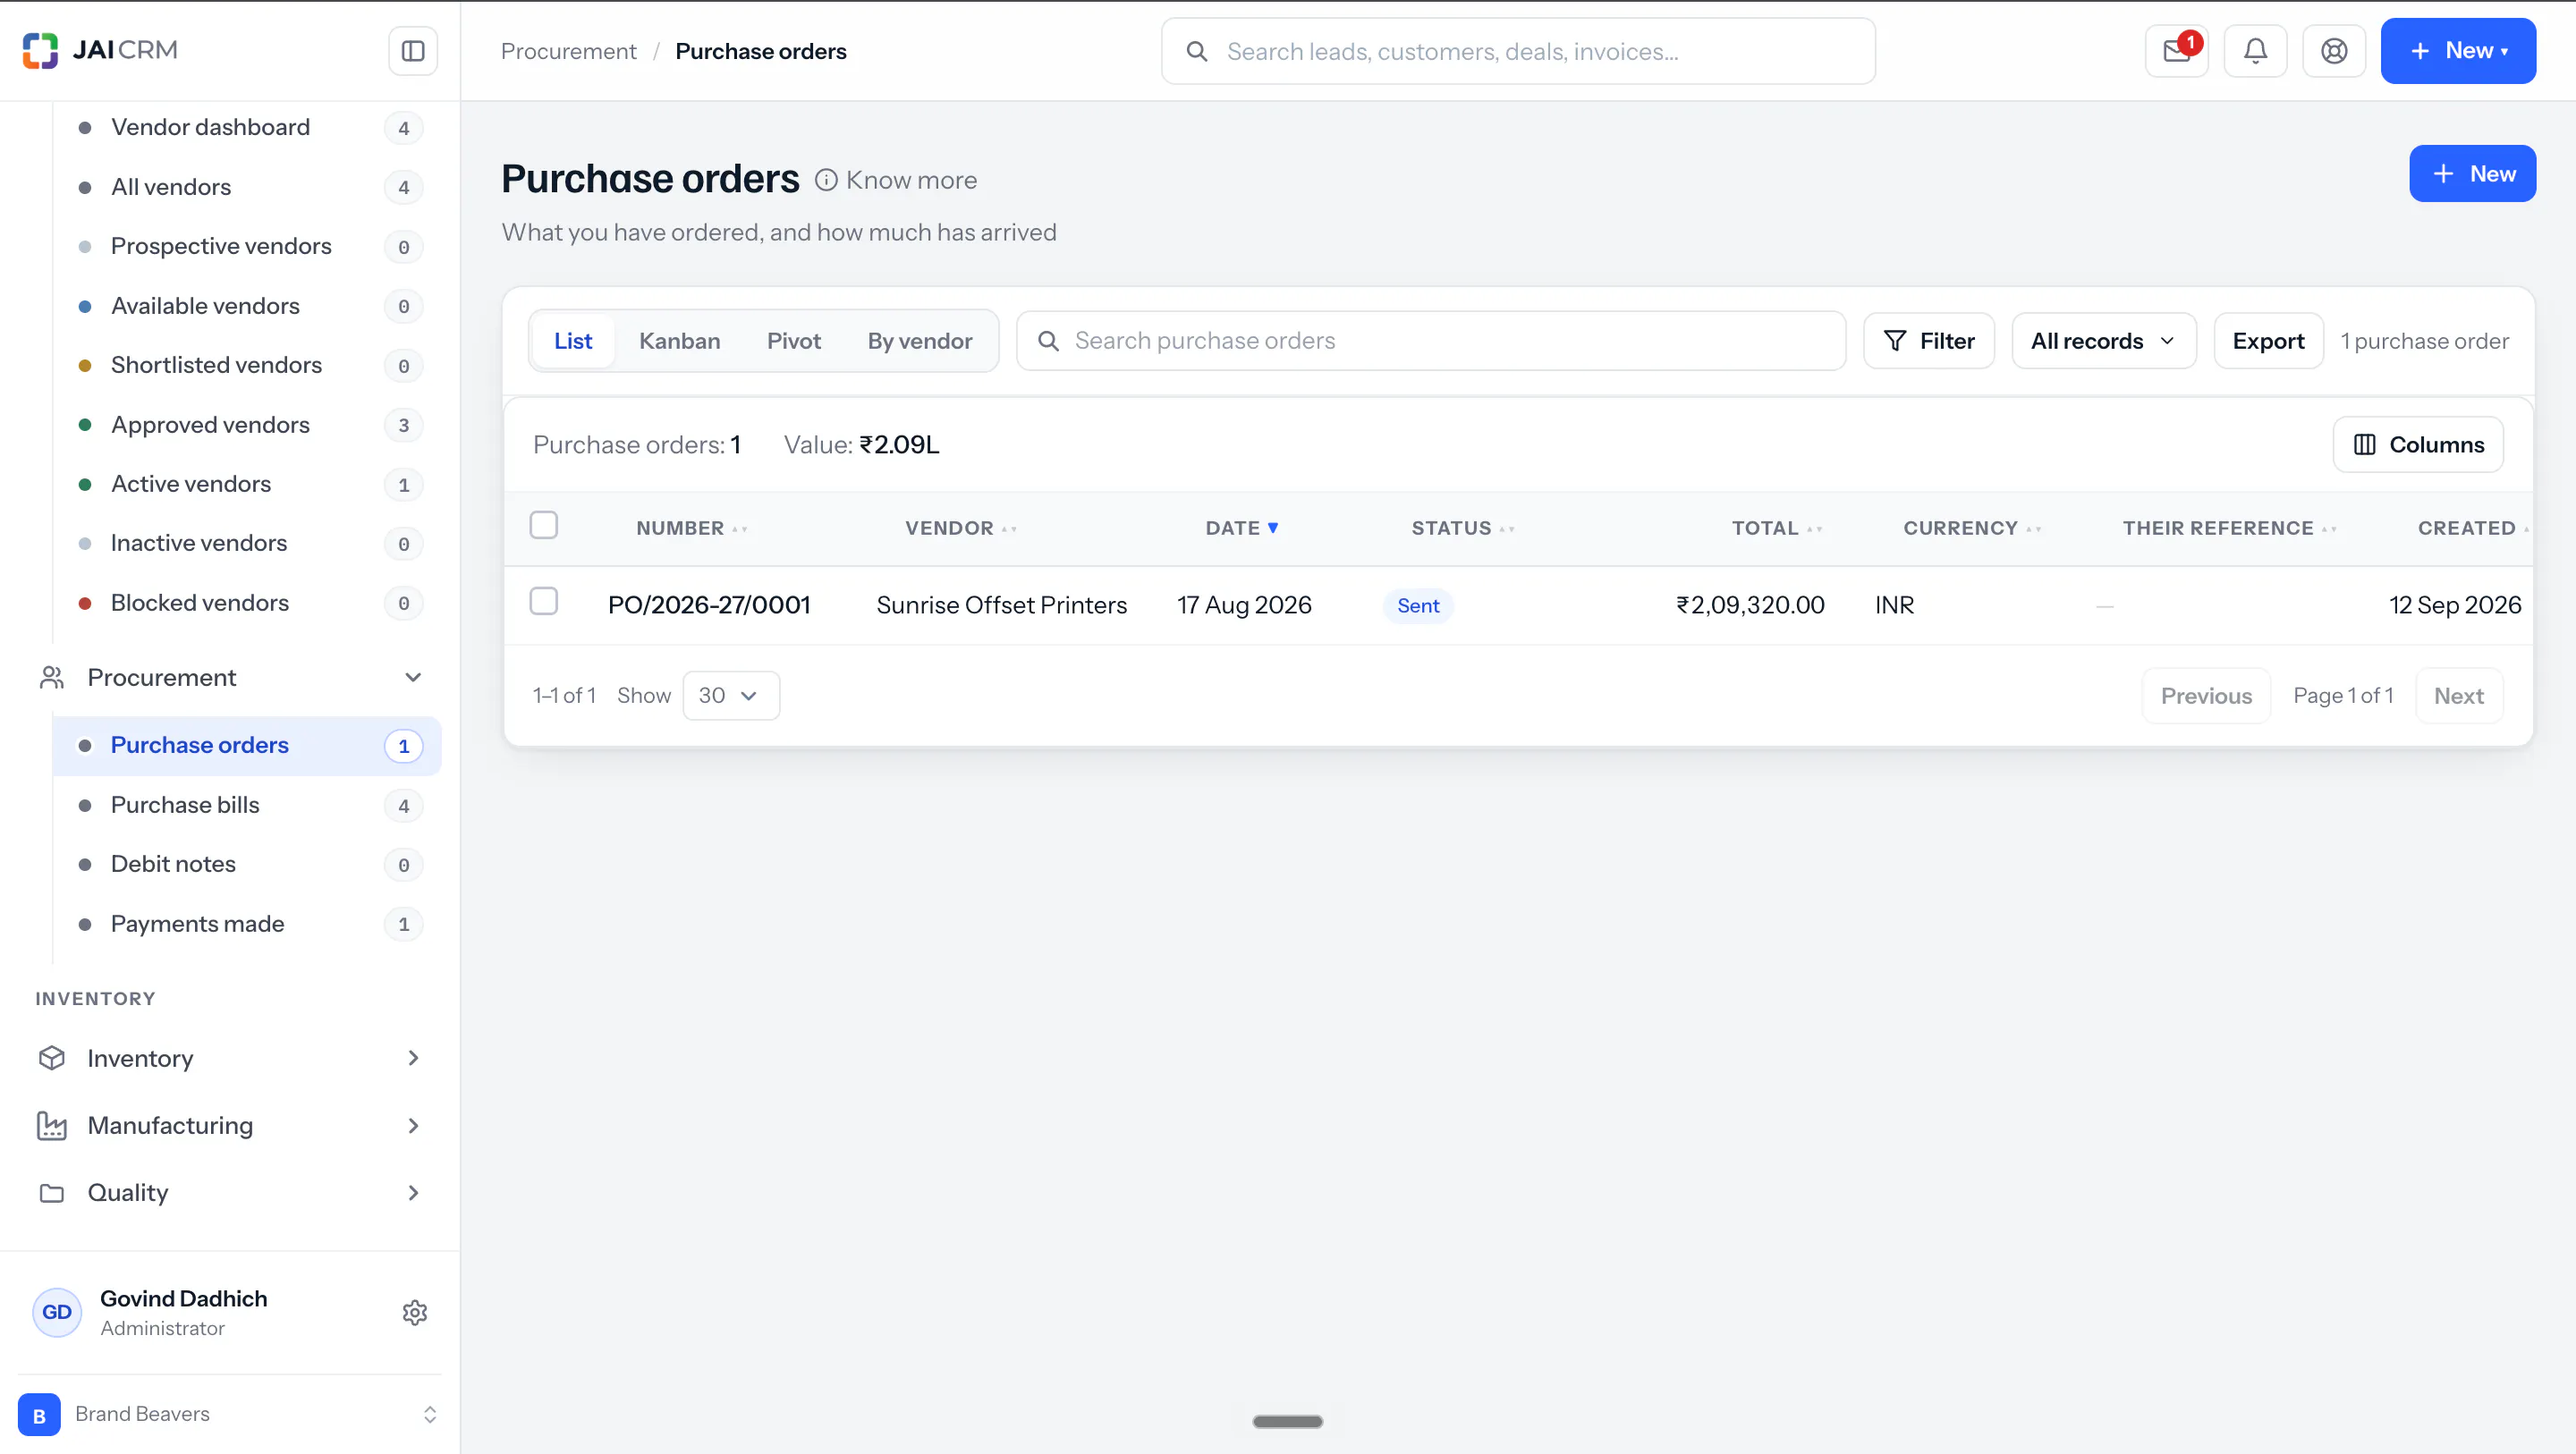Open the top-bar New dropdown button
This screenshot has width=2576, height=1454.
(2458, 51)
